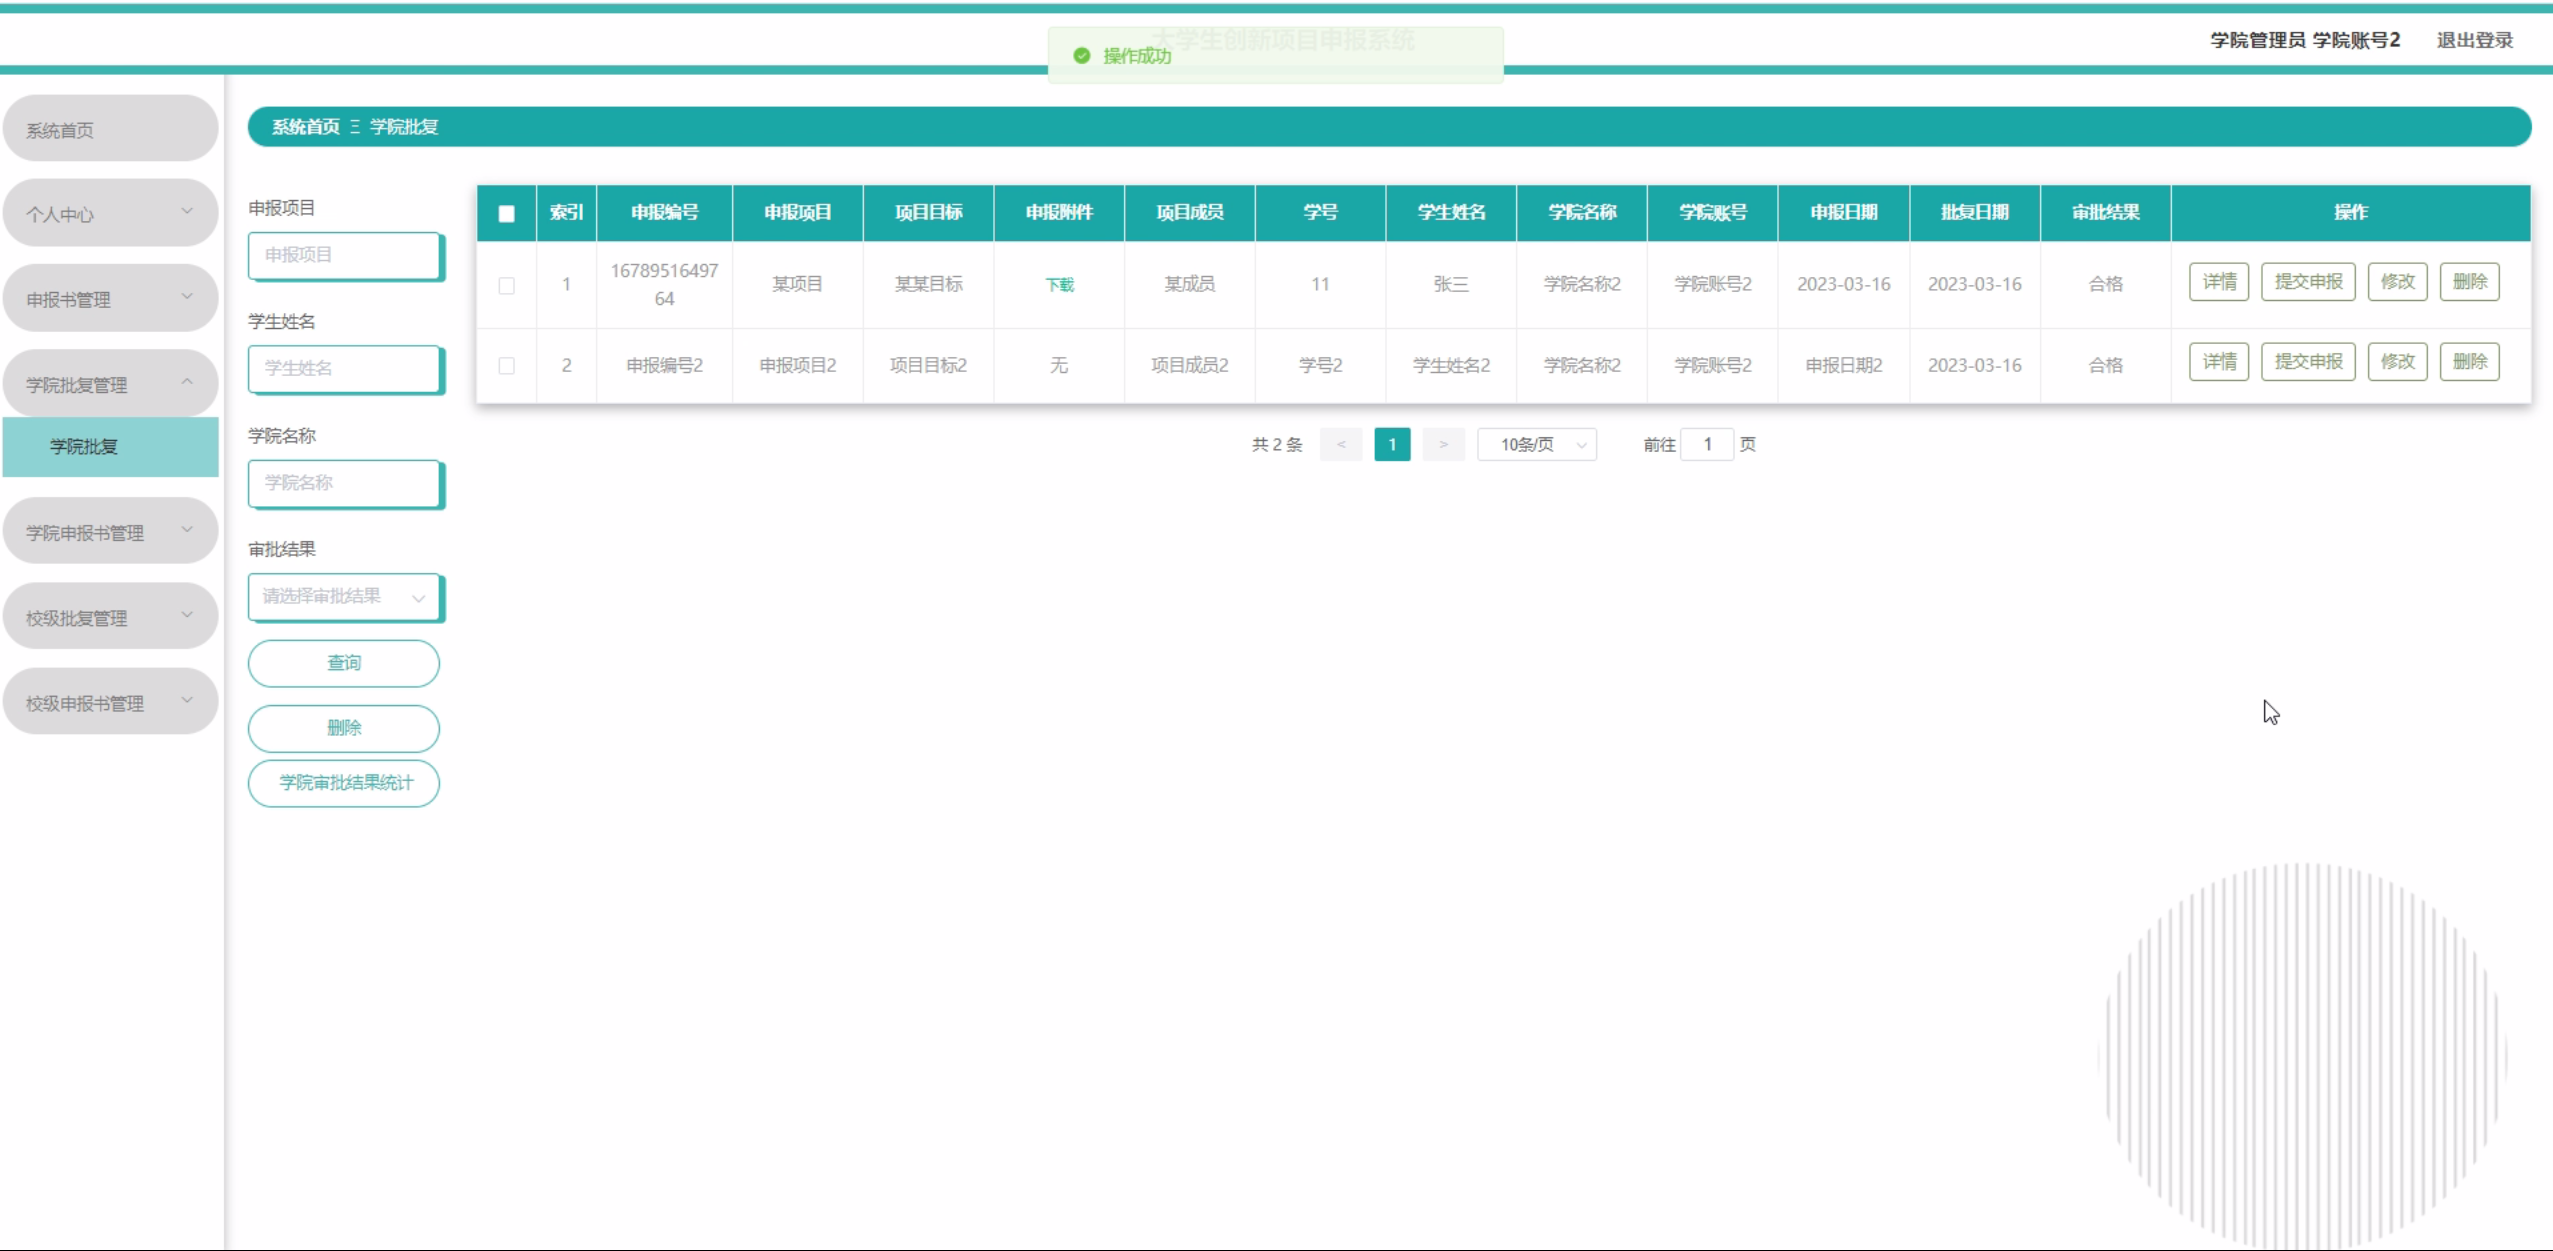Collapse the 学院批复管理 sidebar menu
Image resolution: width=2553 pixels, height=1251 pixels.
110,384
